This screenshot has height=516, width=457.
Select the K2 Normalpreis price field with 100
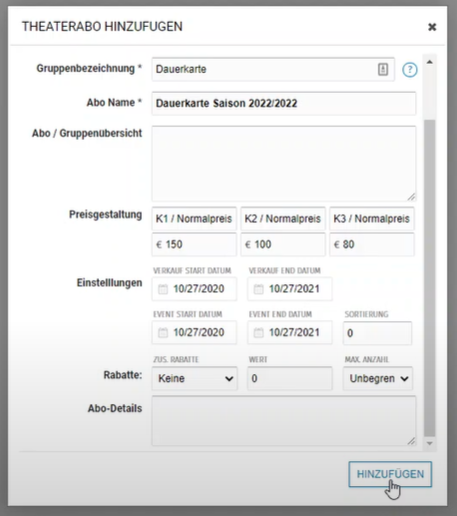tap(283, 245)
